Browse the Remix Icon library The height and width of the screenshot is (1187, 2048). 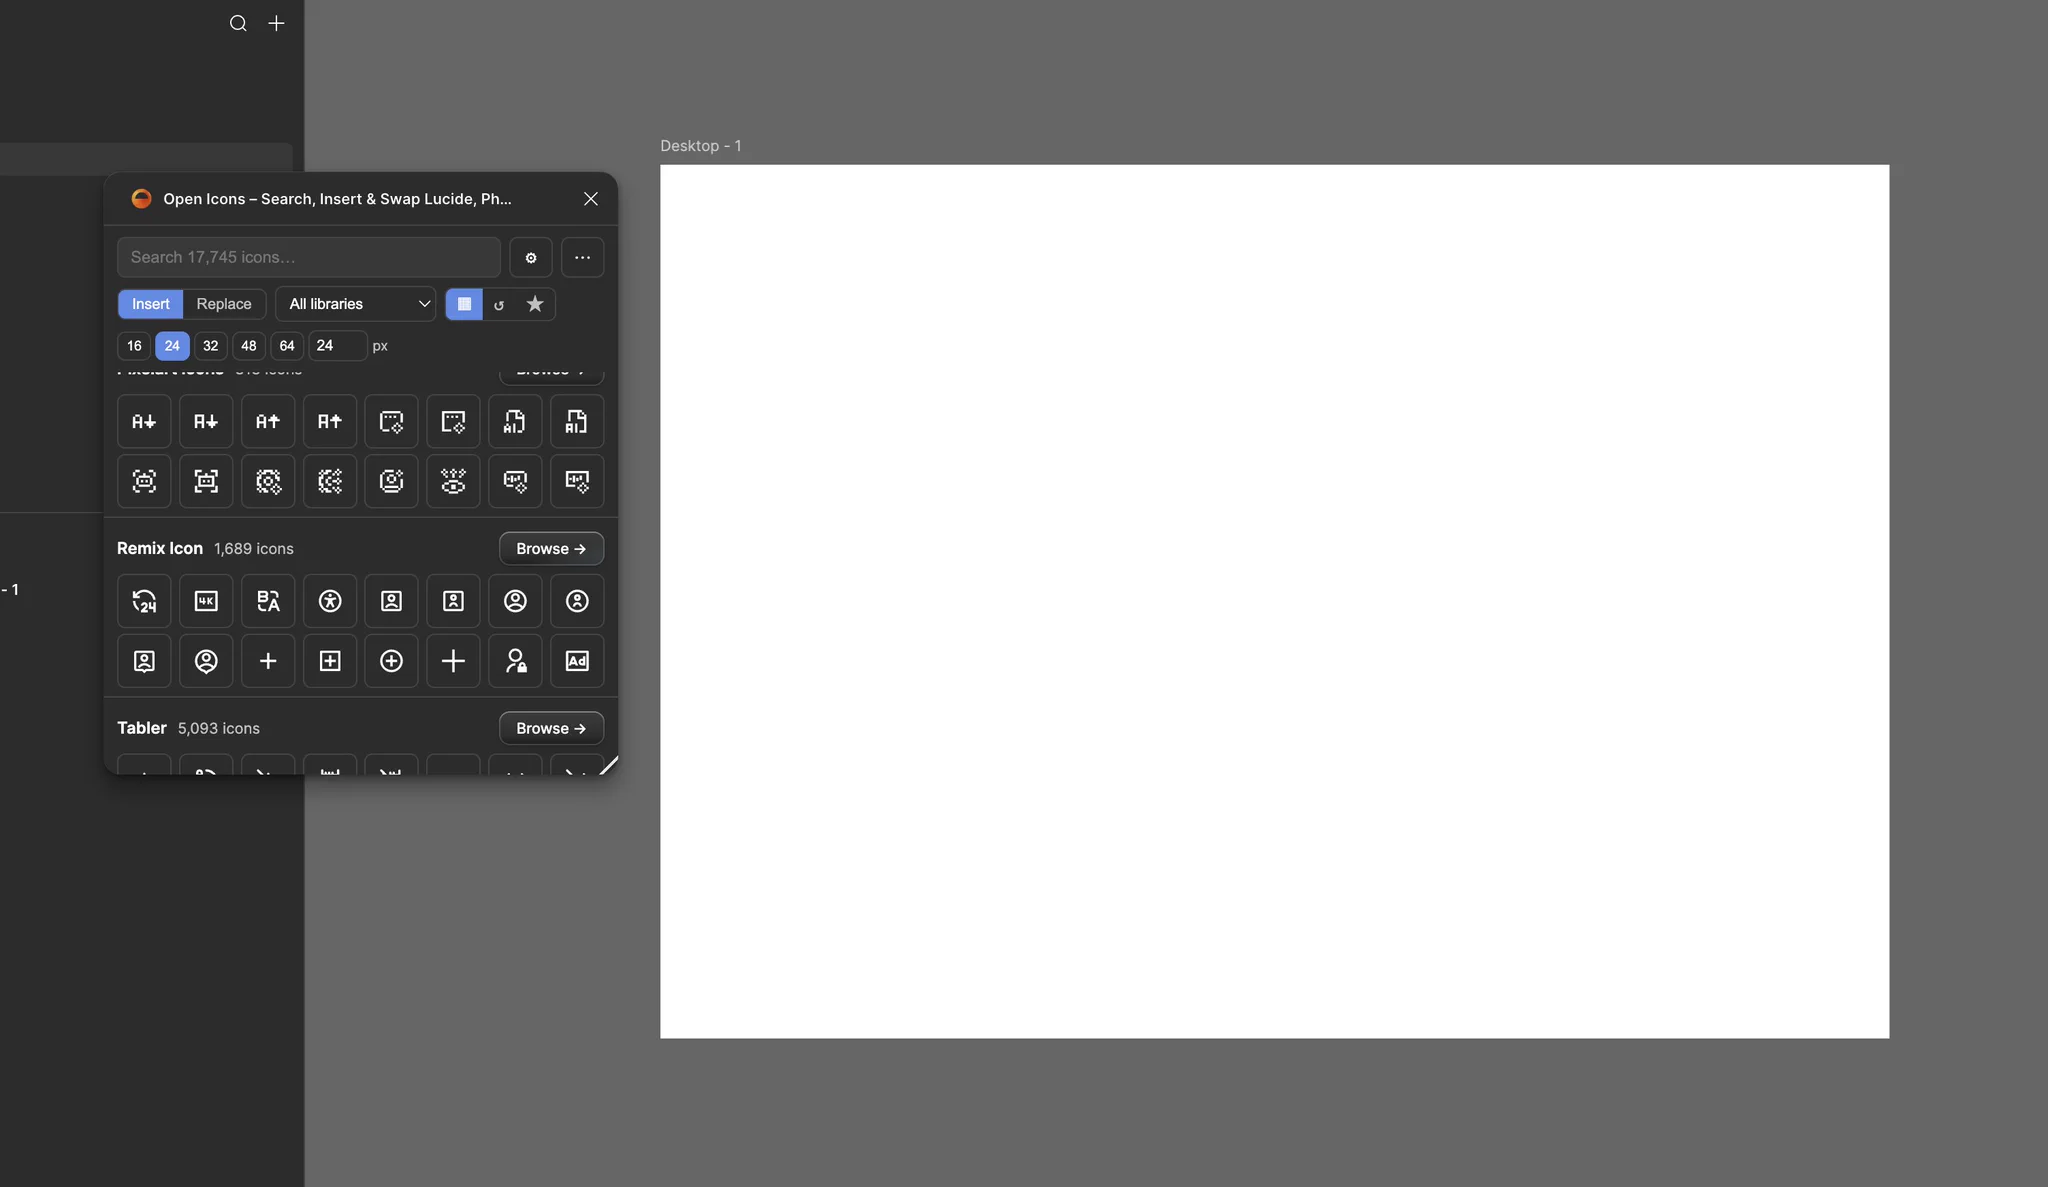551,548
